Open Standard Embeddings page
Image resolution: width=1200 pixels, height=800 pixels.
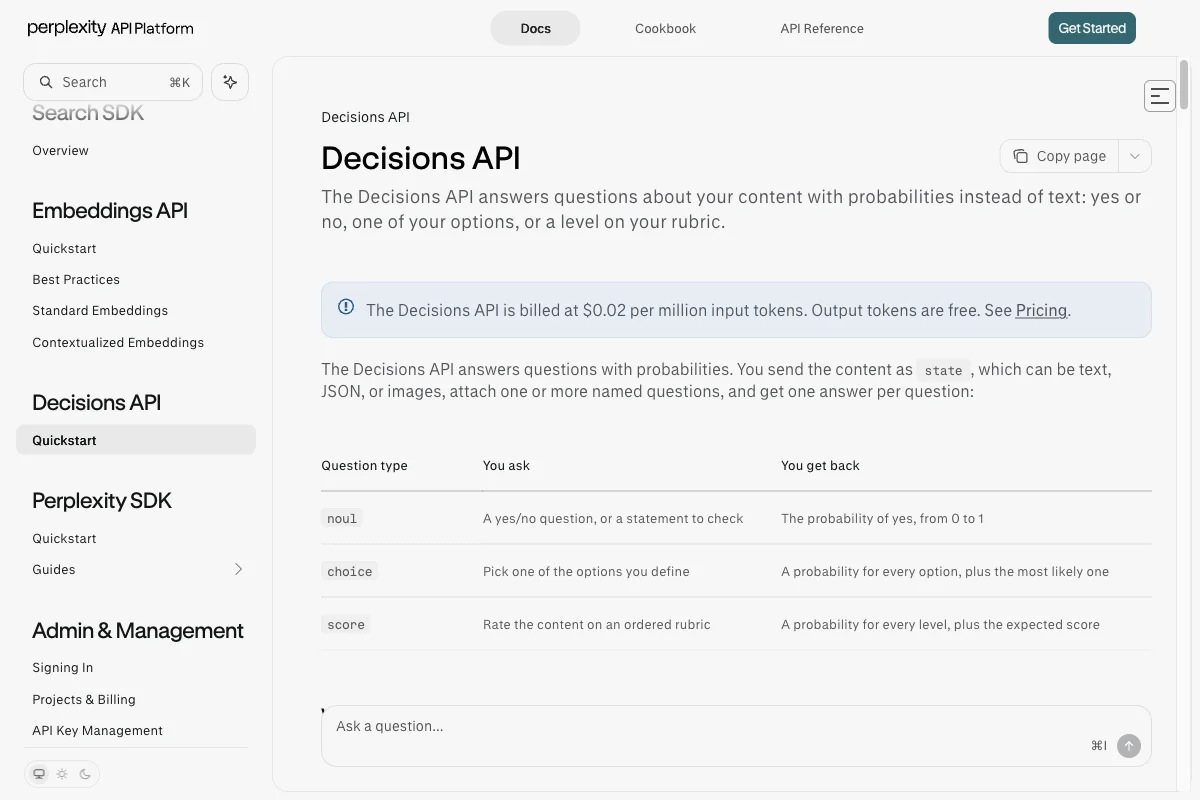click(100, 310)
